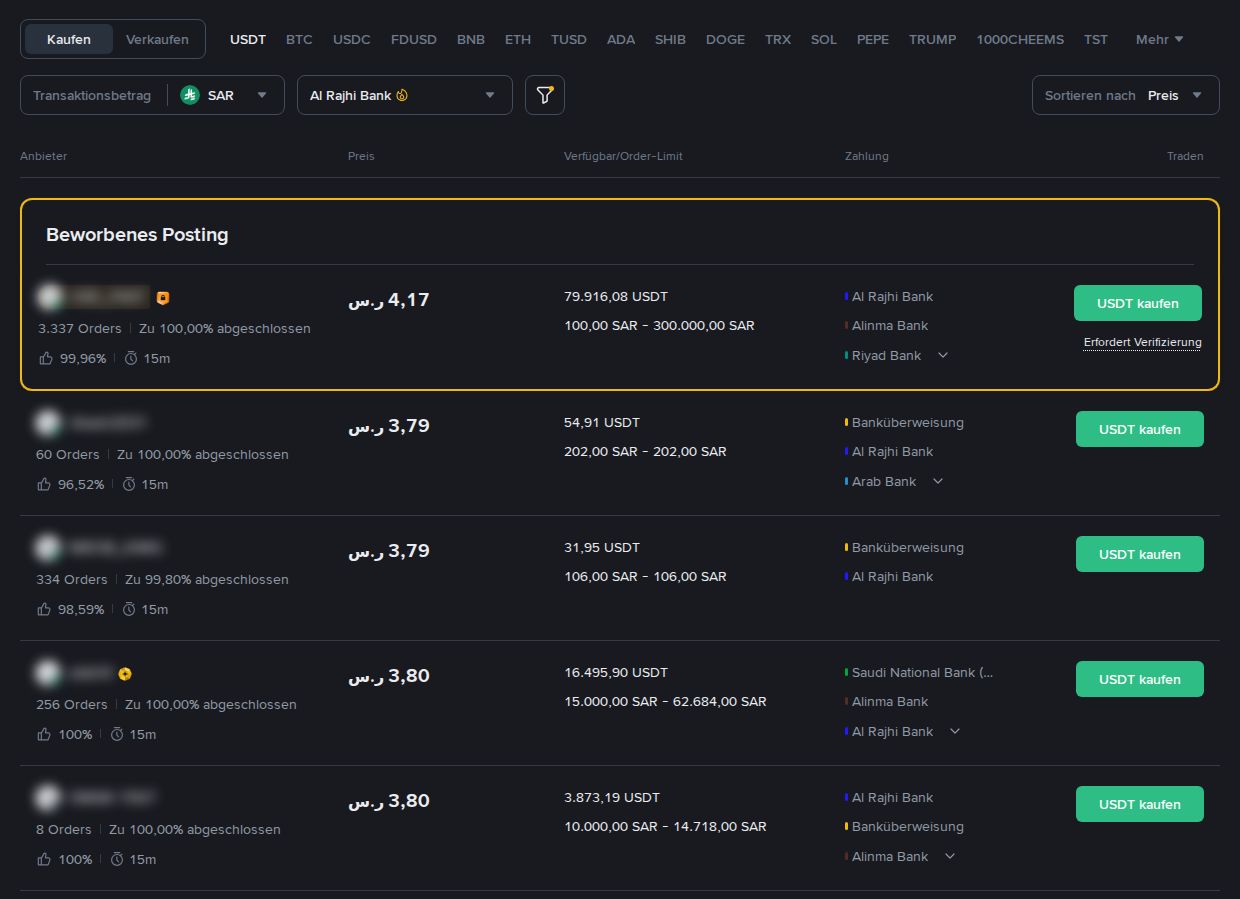Expand payment methods after Alinma Bank in last row

click(x=950, y=856)
